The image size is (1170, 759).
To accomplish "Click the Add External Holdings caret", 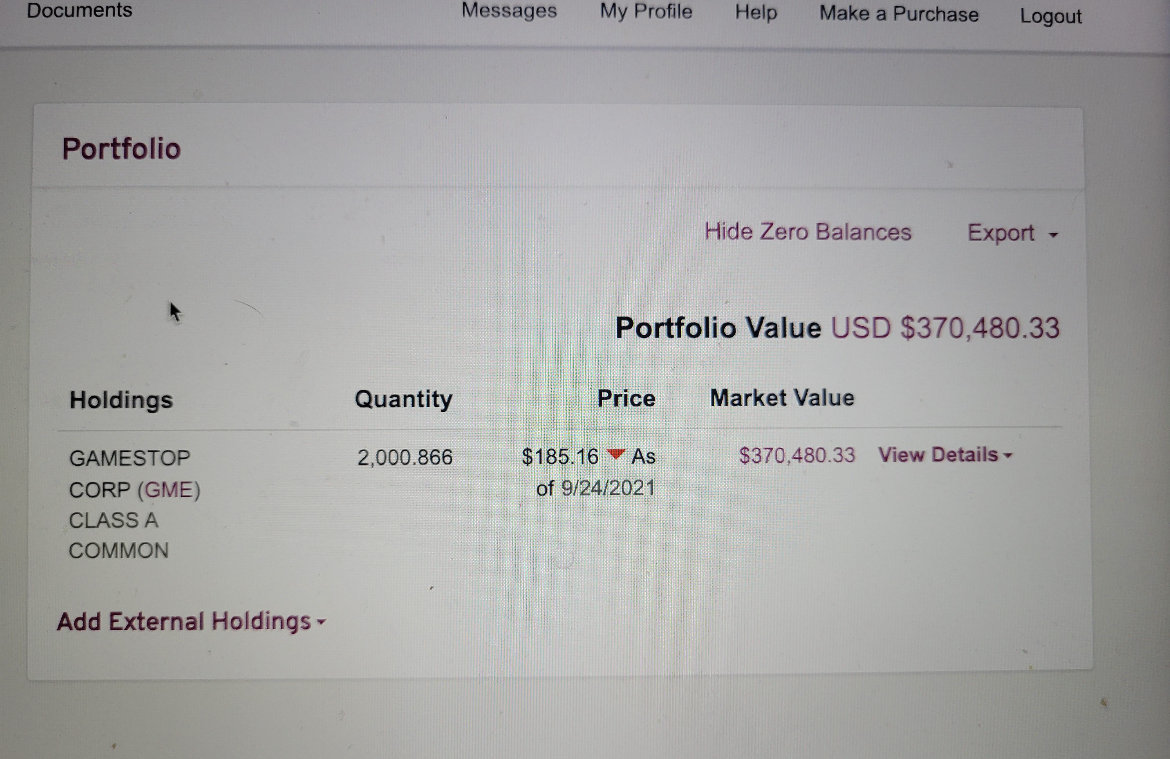I will click(x=321, y=622).
